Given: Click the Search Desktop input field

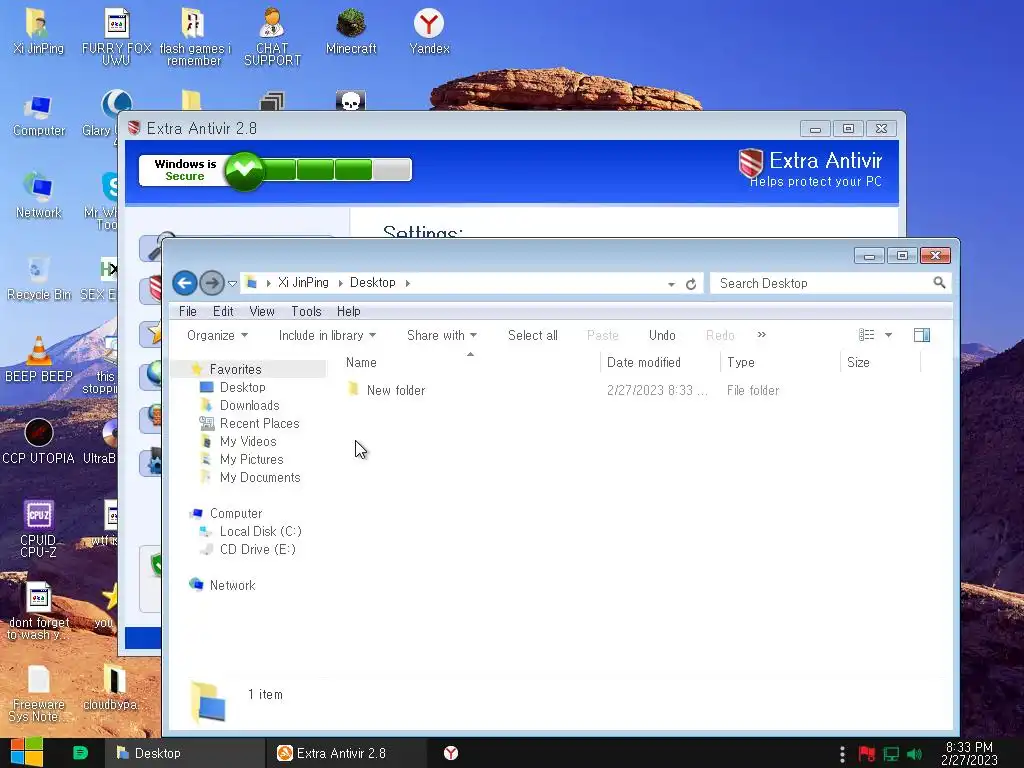Looking at the screenshot, I should (x=822, y=283).
